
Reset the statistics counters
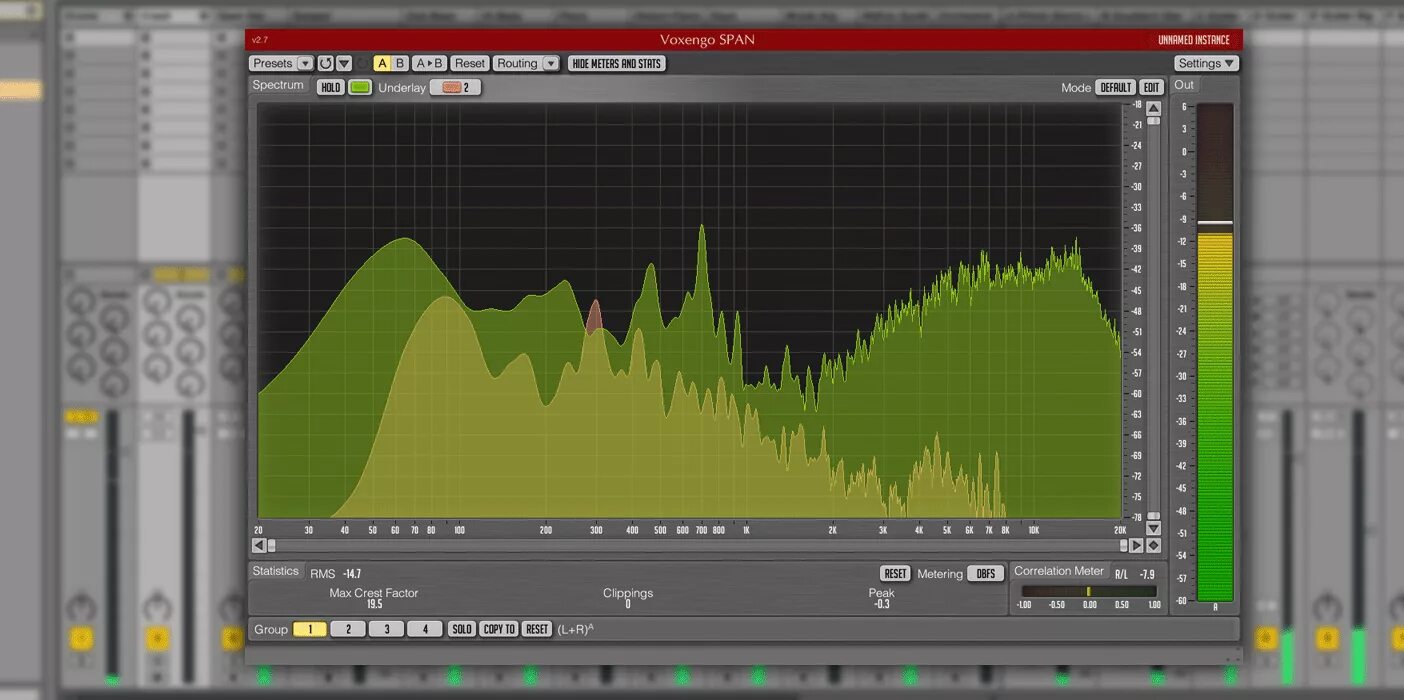tap(895, 573)
